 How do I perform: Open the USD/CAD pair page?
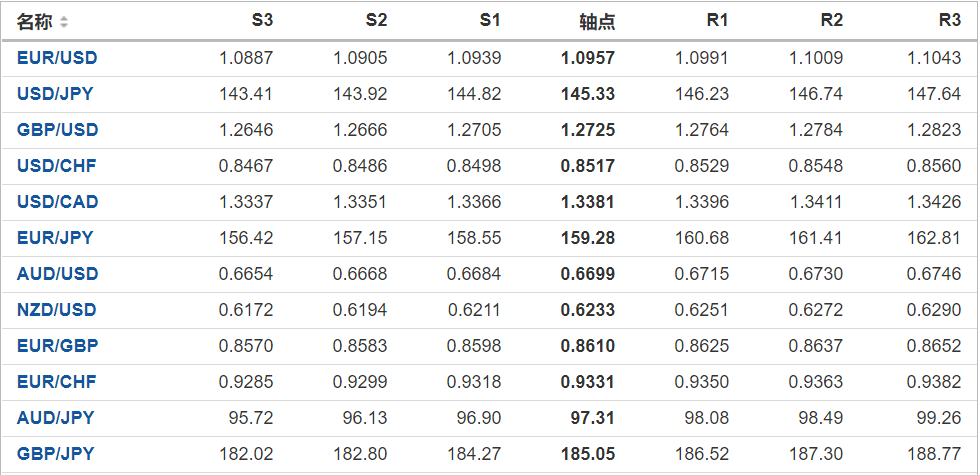pos(57,202)
